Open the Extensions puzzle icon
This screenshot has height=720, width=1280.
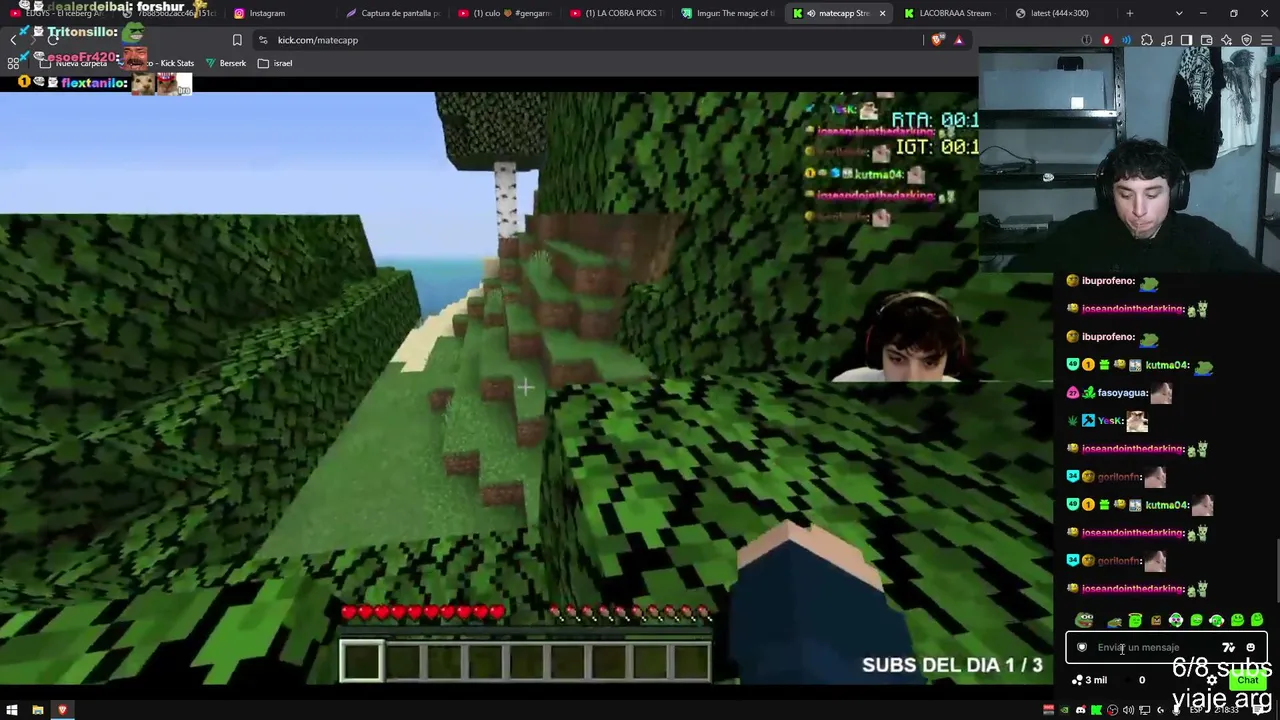[x=1147, y=40]
